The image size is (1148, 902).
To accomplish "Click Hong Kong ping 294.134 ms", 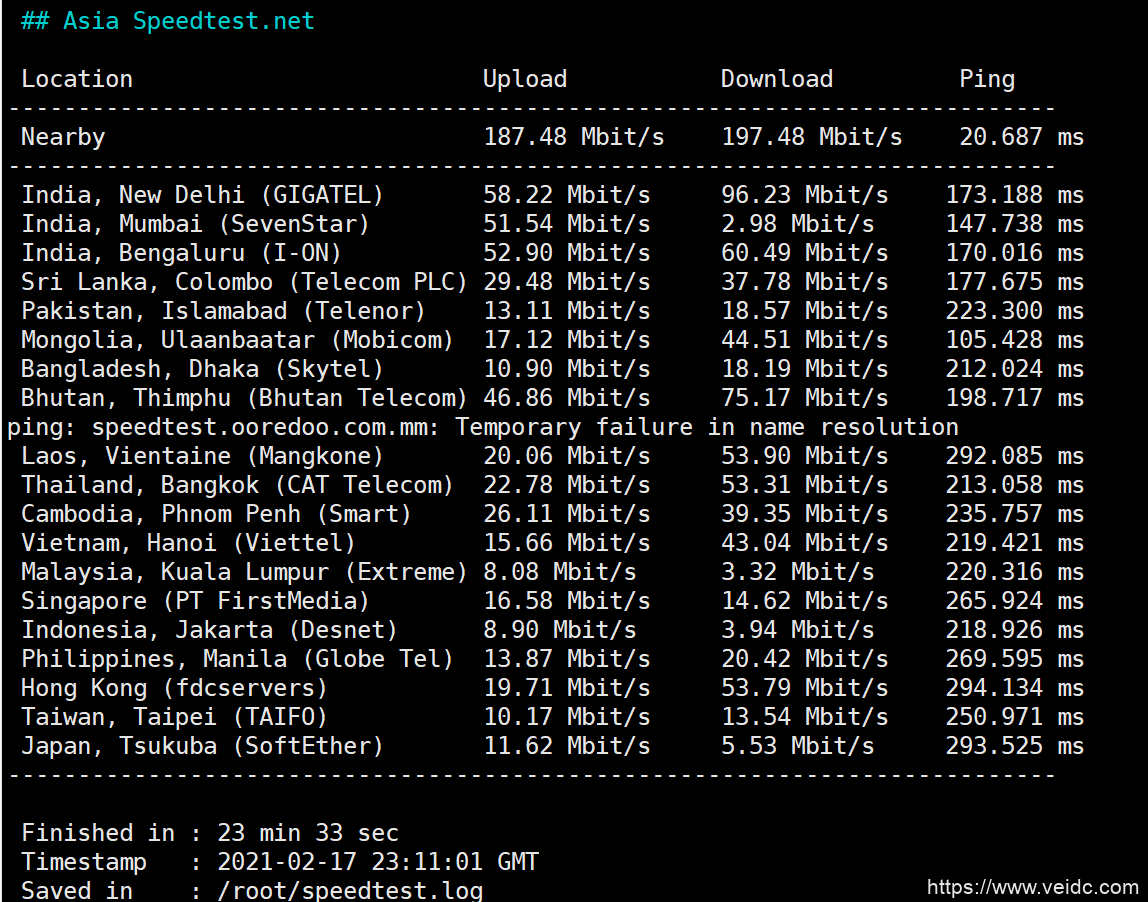I will coord(1015,688).
